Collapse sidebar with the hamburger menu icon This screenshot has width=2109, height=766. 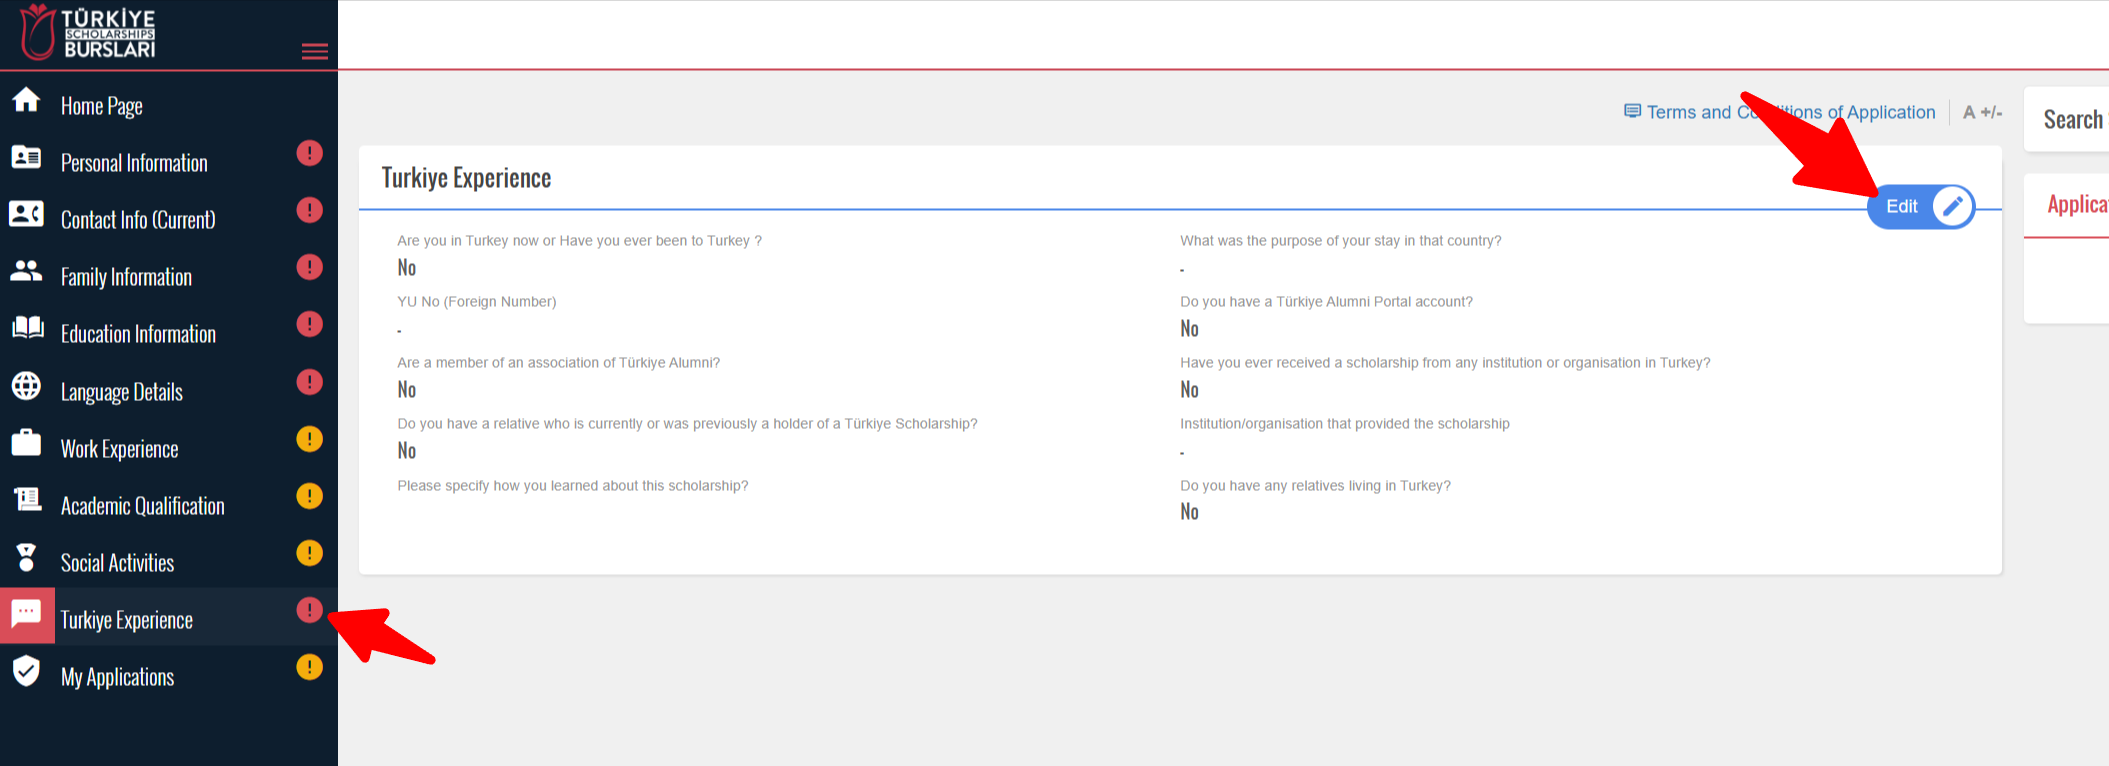(x=314, y=51)
